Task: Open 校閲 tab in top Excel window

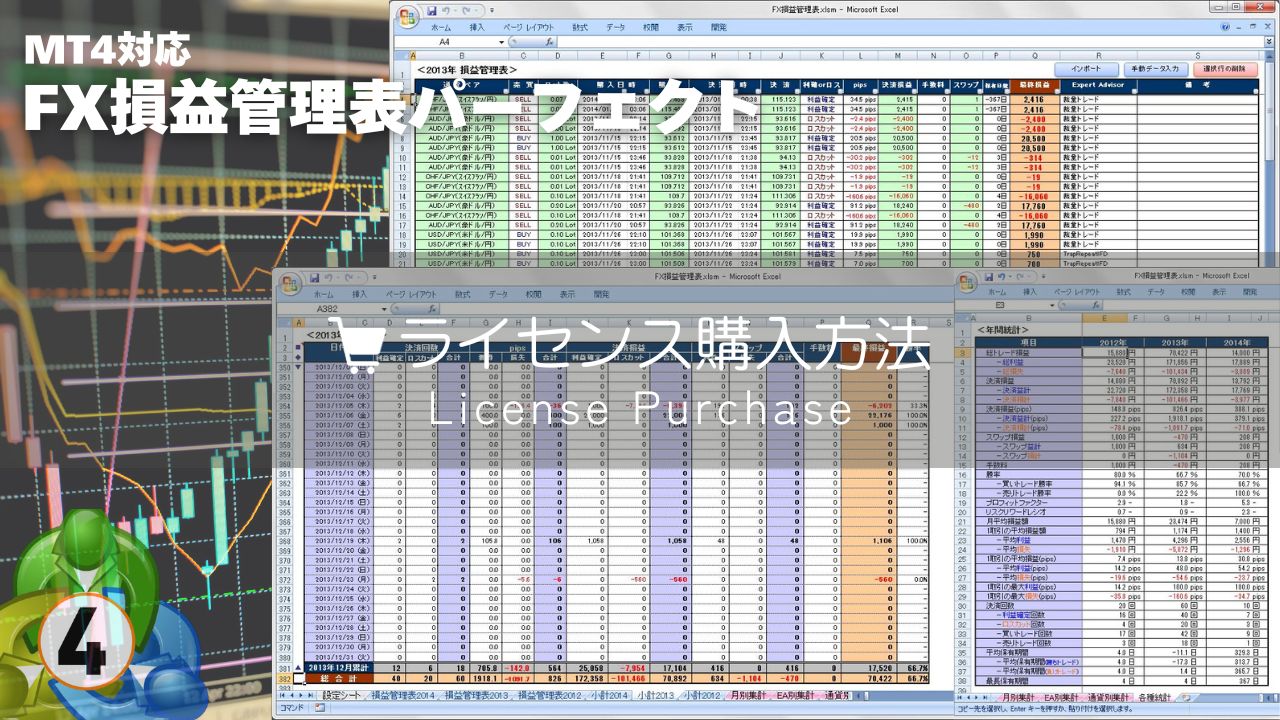Action: (x=651, y=27)
